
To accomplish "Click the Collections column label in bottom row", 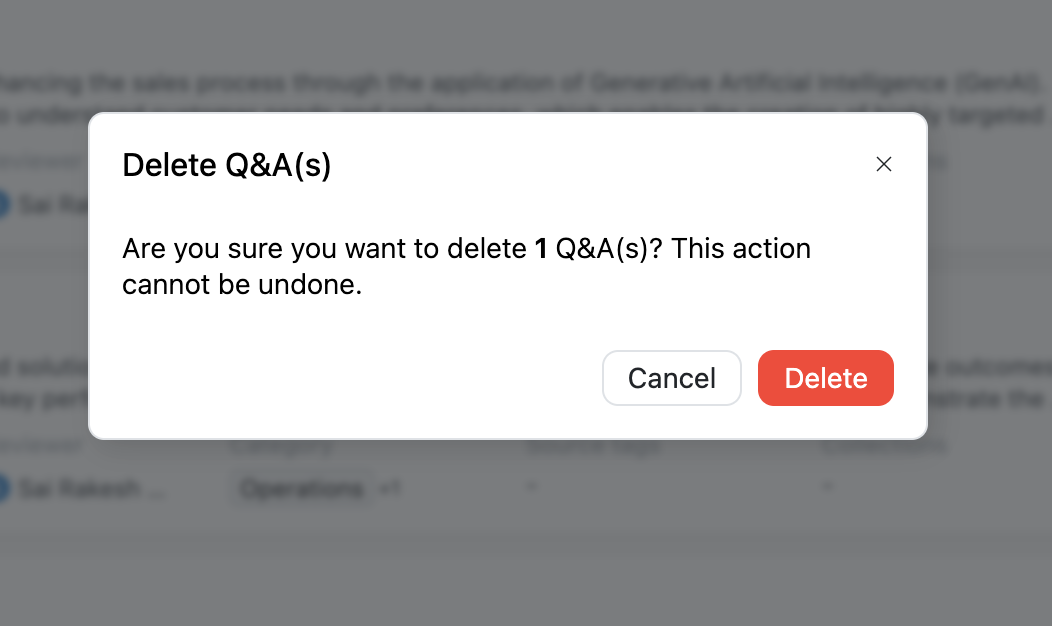I will [884, 446].
